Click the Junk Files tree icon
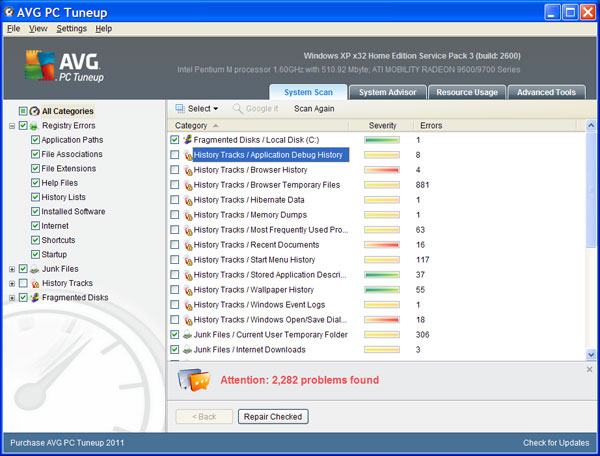This screenshot has width=600, height=456. coord(34,269)
